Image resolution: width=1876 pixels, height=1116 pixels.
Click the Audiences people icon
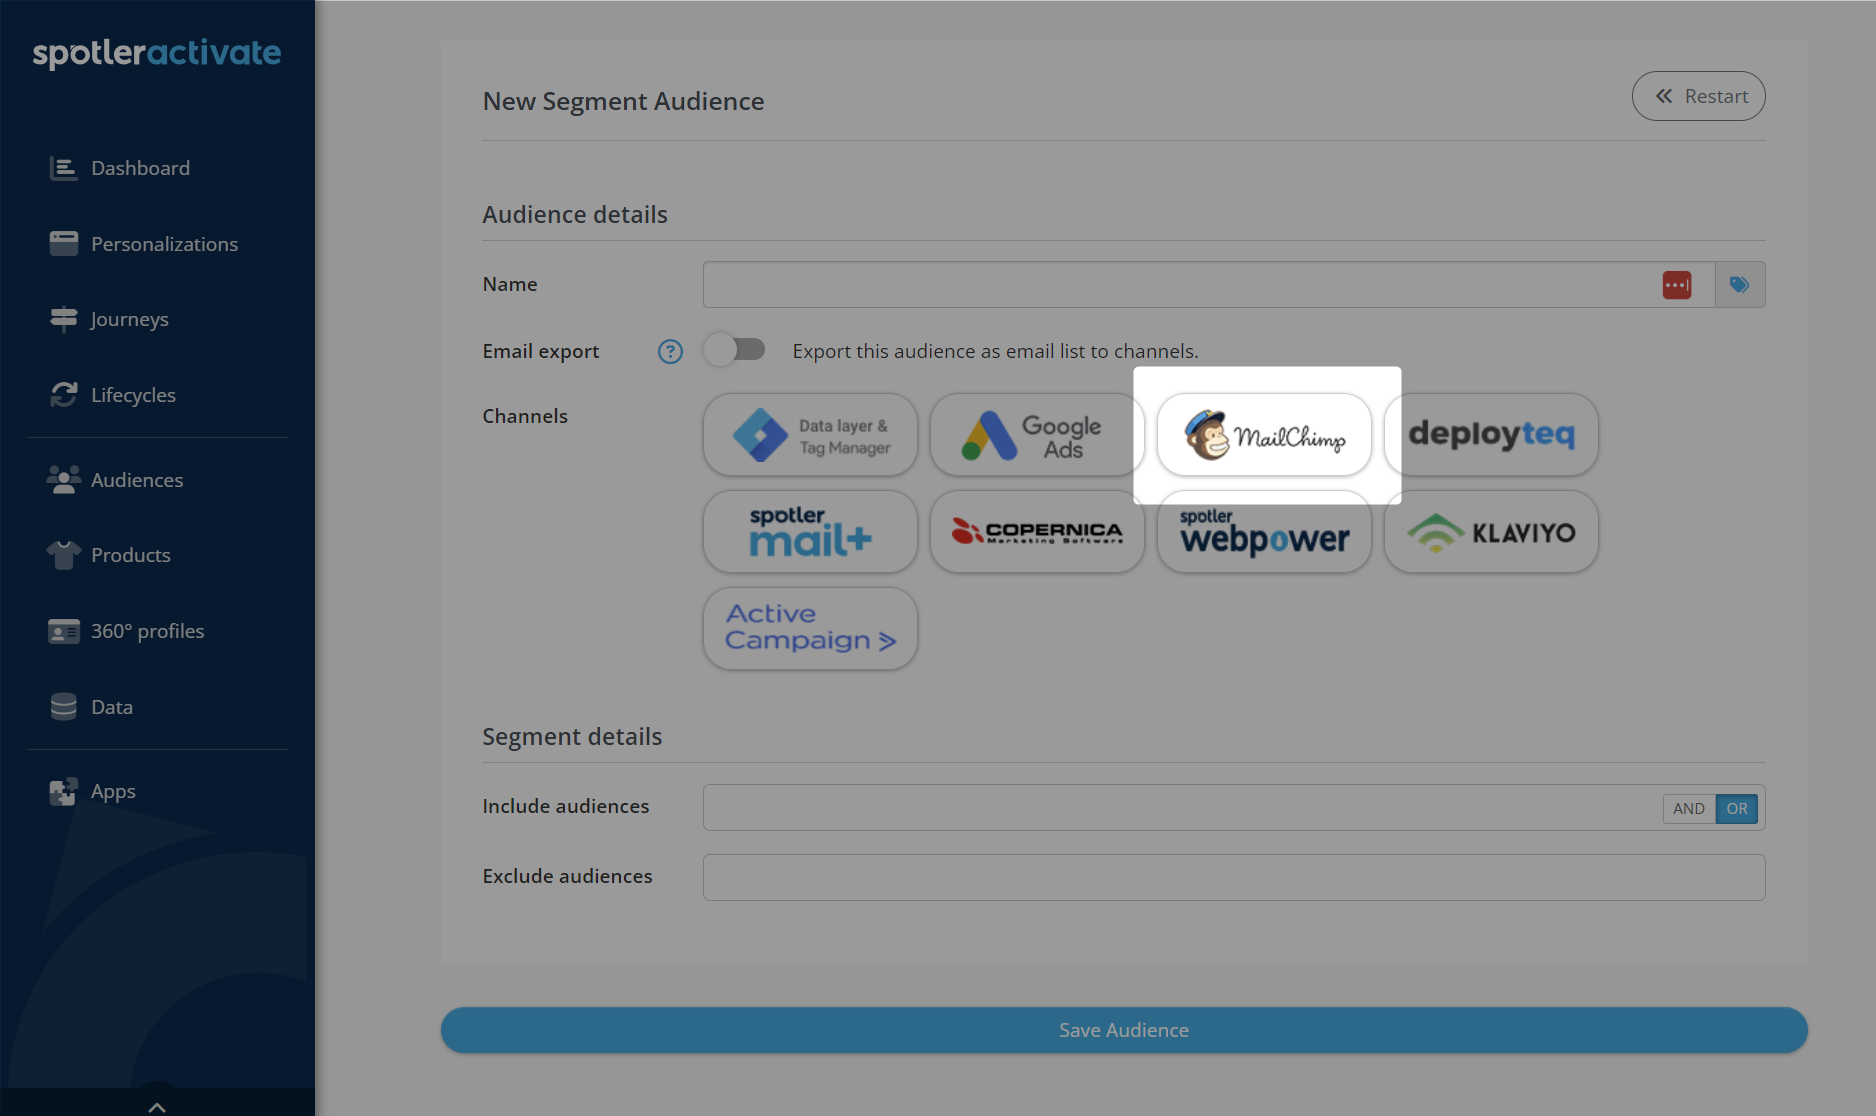(x=63, y=480)
